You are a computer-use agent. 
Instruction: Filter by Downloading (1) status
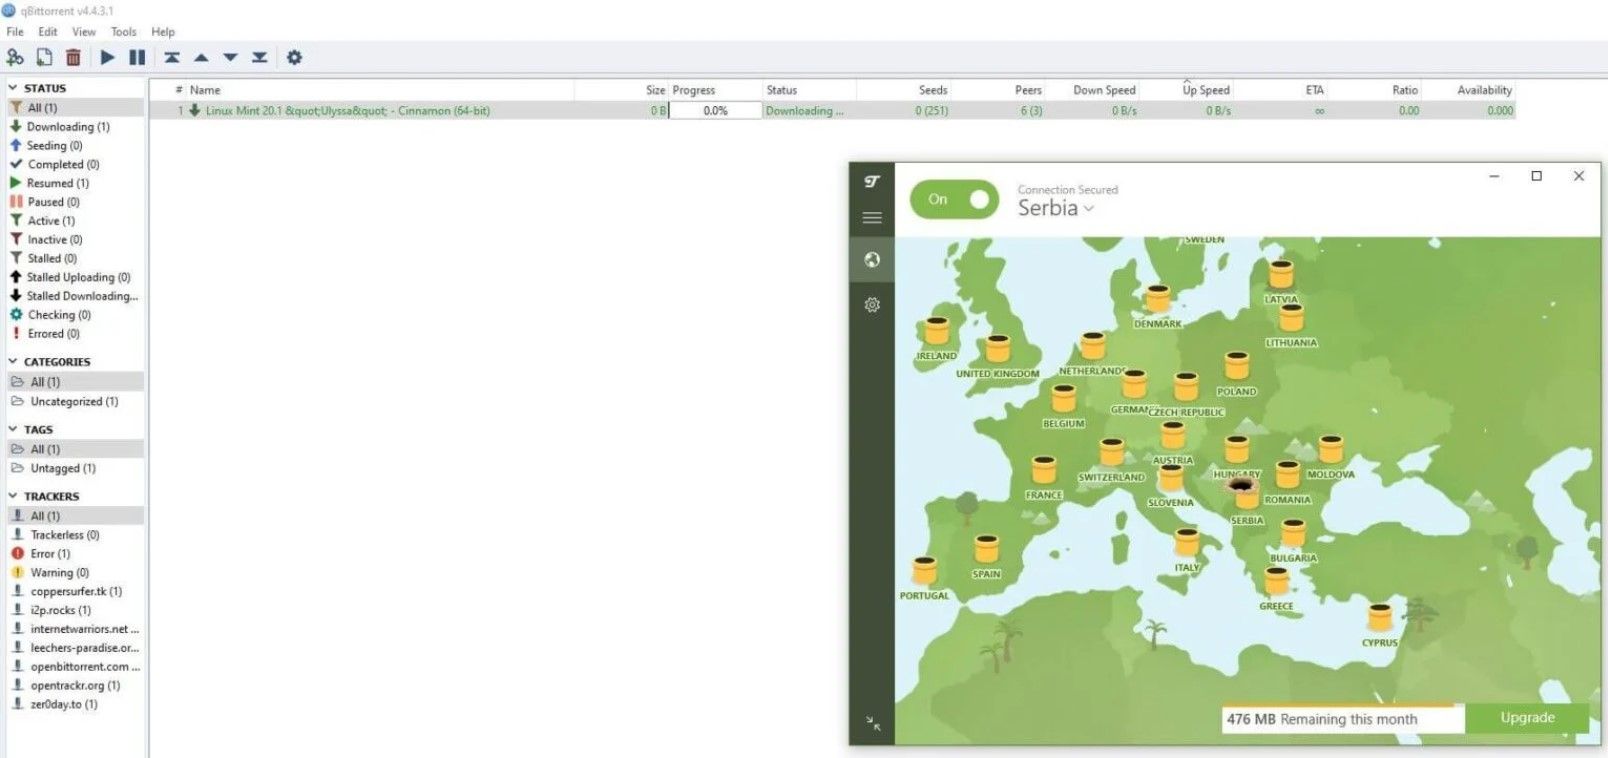(68, 127)
